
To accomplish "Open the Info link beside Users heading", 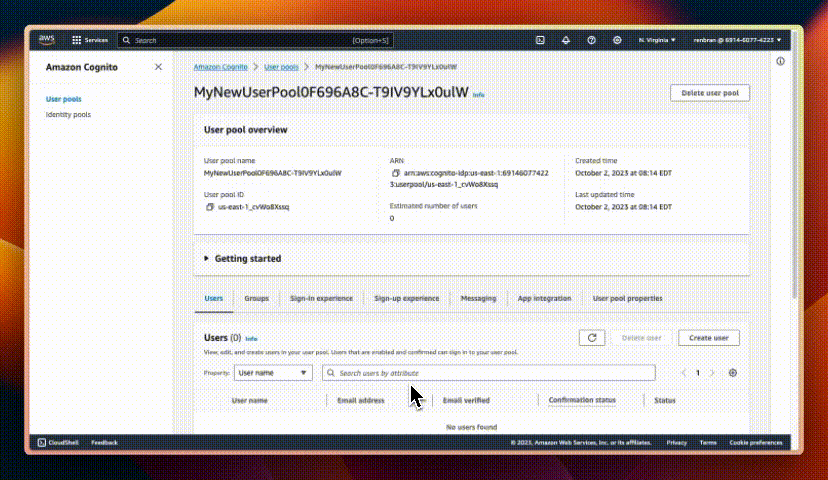I will pos(251,338).
